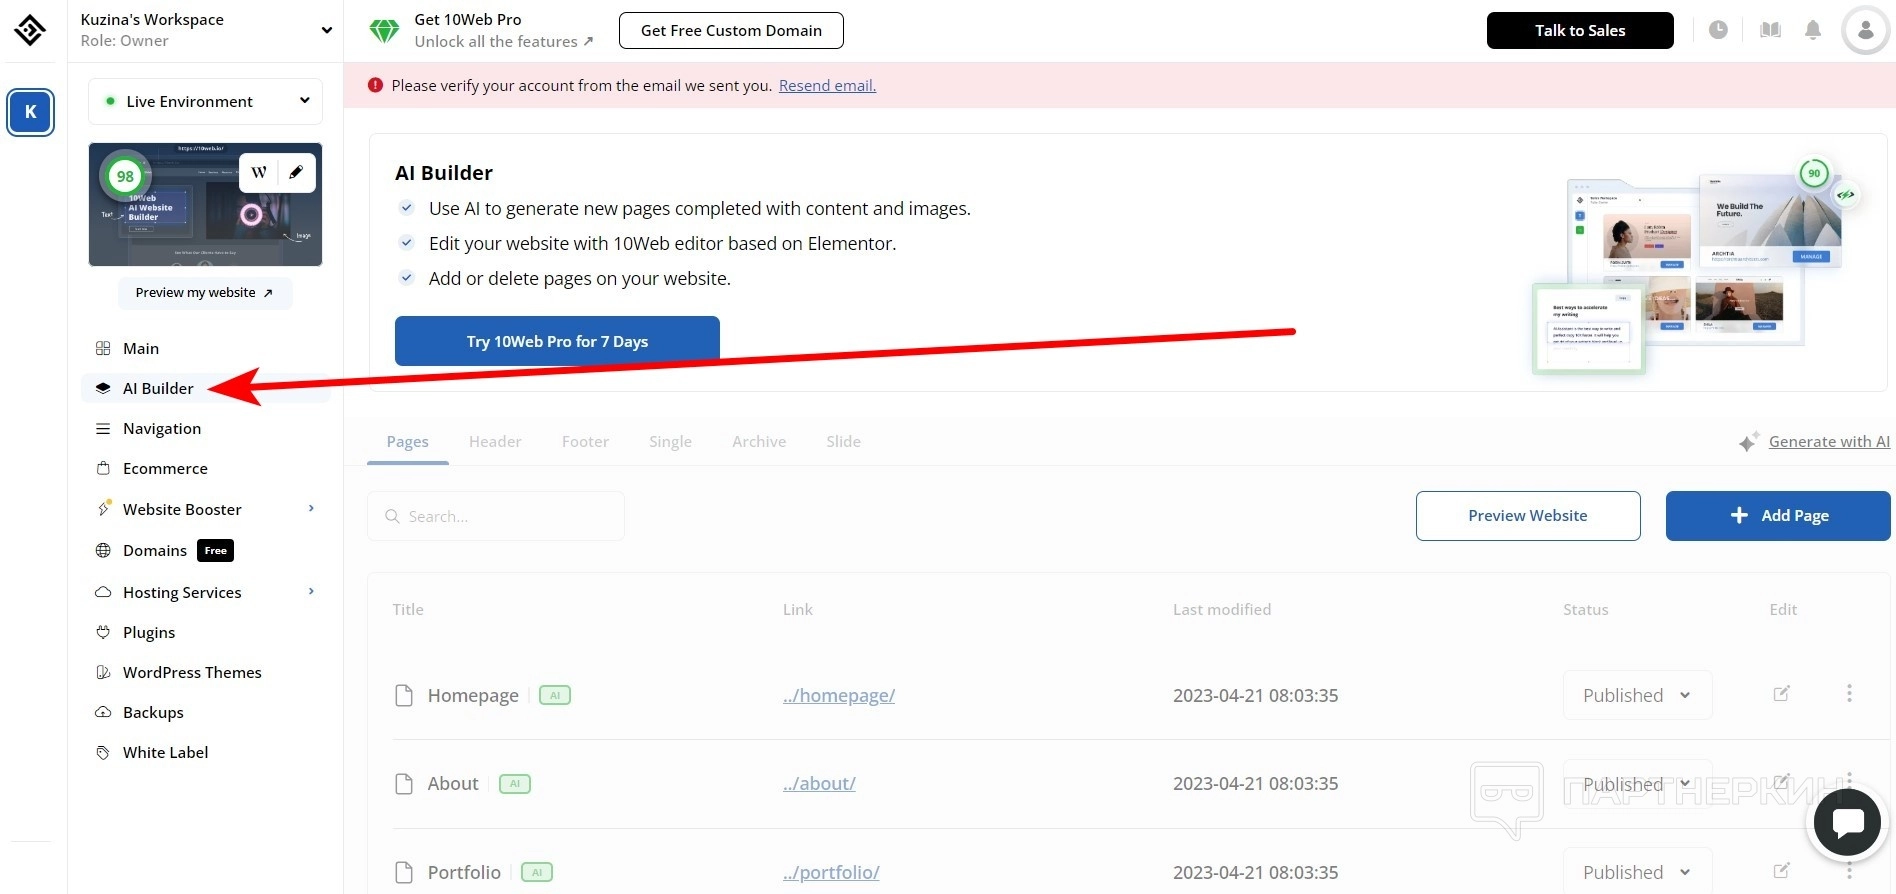Click the green diamond Pro icon
Screen dimensions: 1896x894
click(384, 31)
